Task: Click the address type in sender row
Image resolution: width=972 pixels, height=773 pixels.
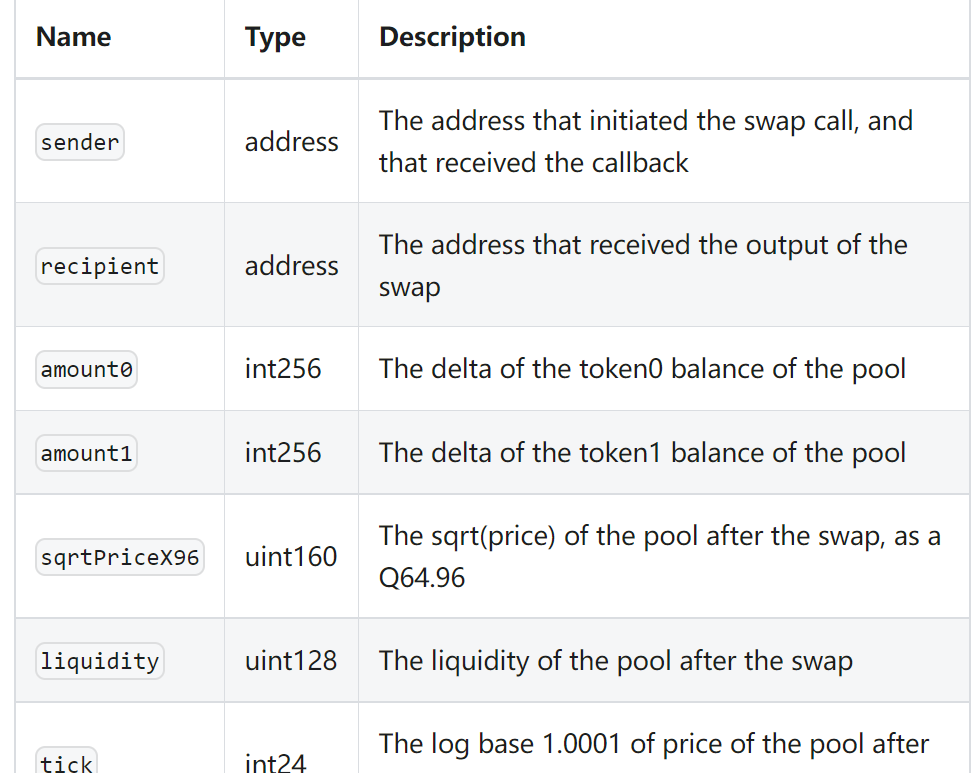Action: pos(291,142)
